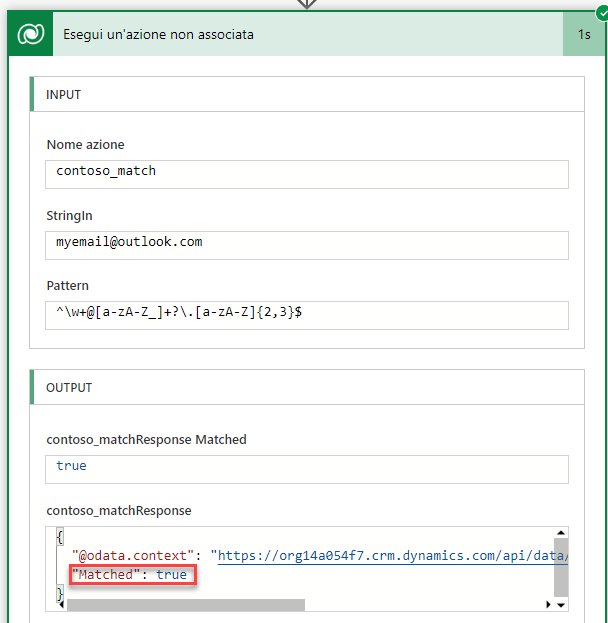The height and width of the screenshot is (623, 608).
Task: Click the vertical scrollbar down arrow
Action: (x=561, y=605)
